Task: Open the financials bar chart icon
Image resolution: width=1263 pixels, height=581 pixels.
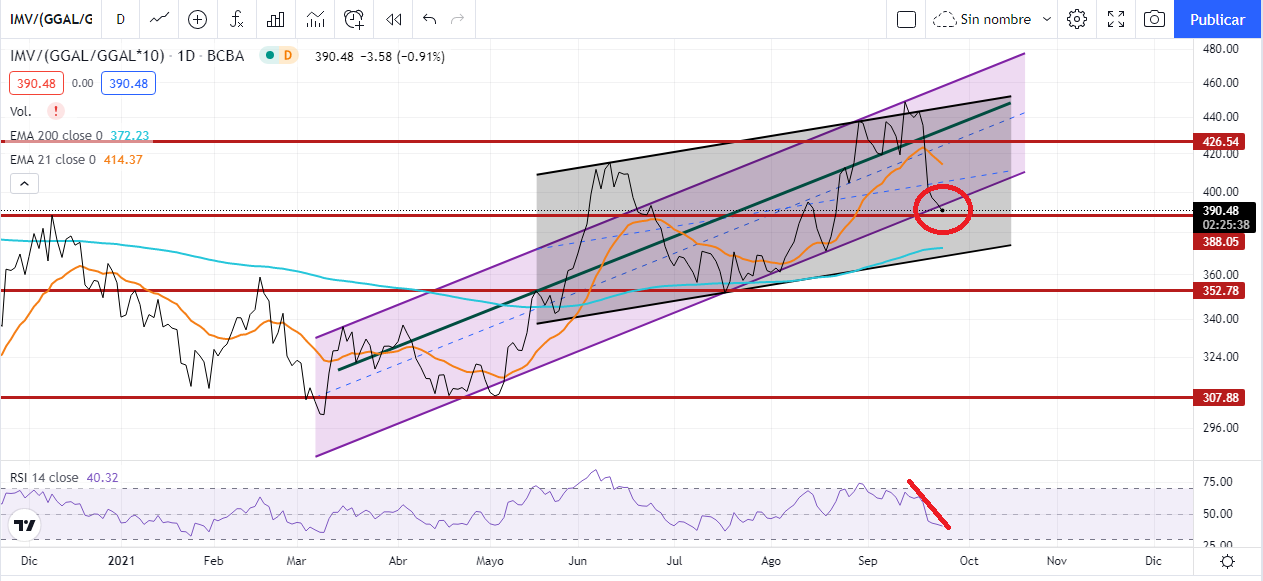Action: [277, 19]
